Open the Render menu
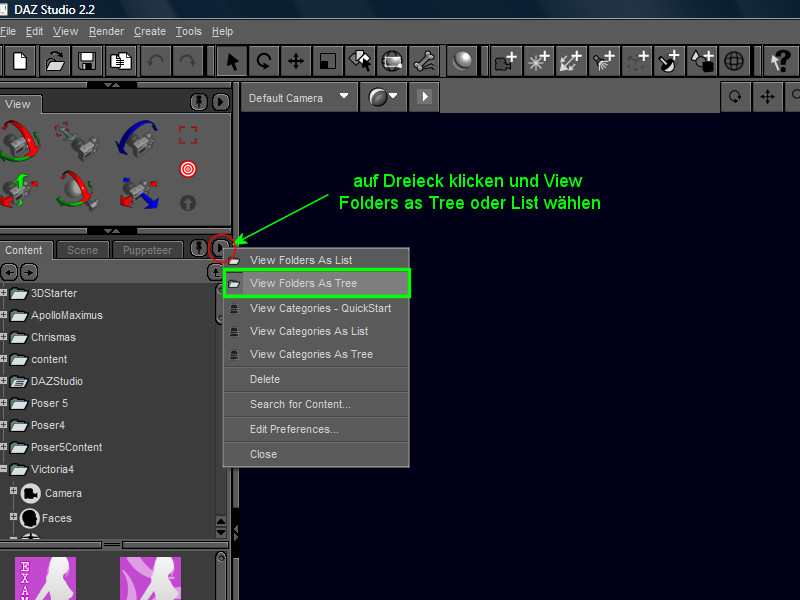The image size is (800, 600). click(x=106, y=31)
